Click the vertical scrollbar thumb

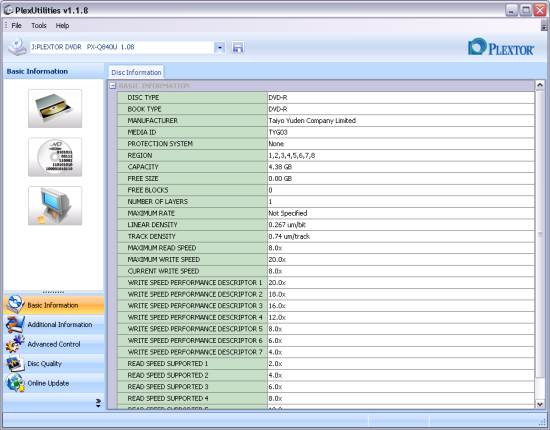point(540,234)
